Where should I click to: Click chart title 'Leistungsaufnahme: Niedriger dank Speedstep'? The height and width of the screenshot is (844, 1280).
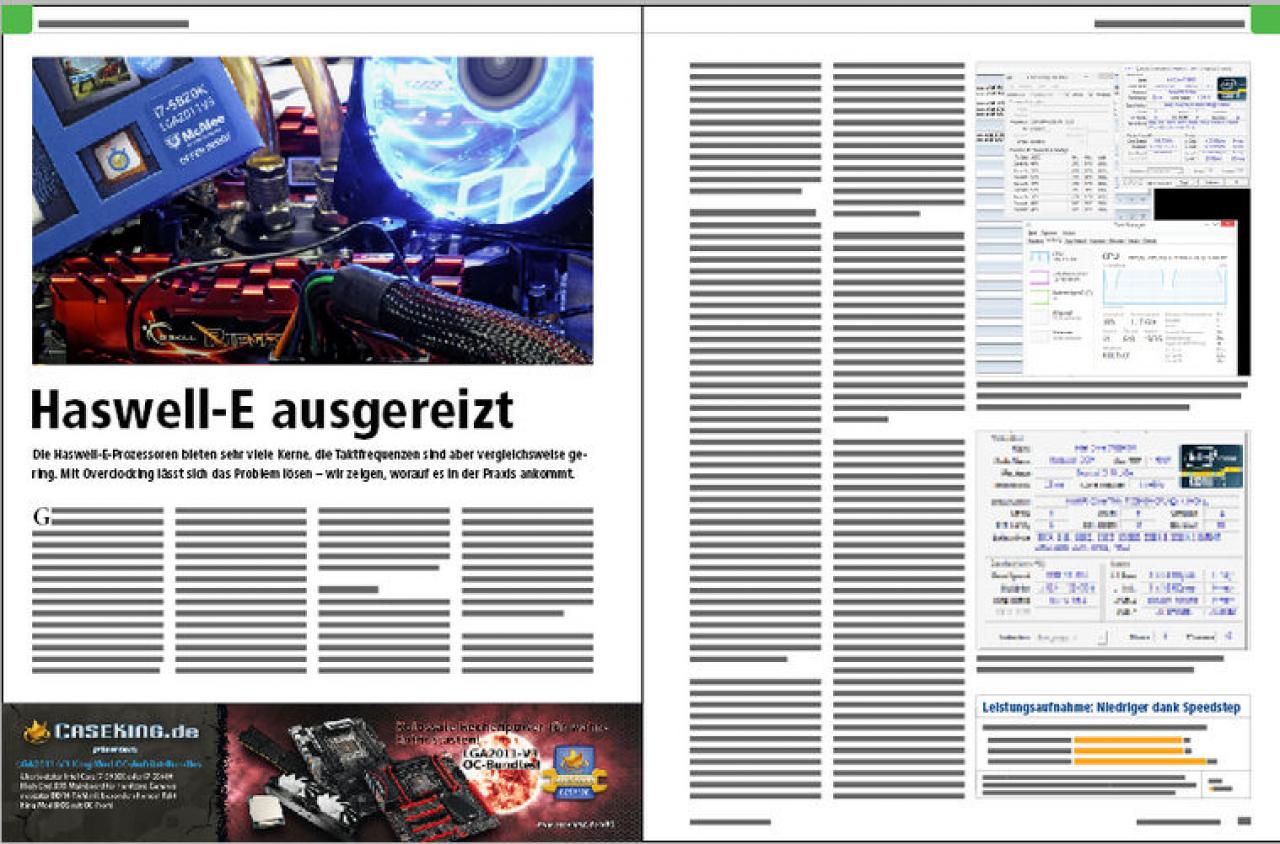[1111, 707]
